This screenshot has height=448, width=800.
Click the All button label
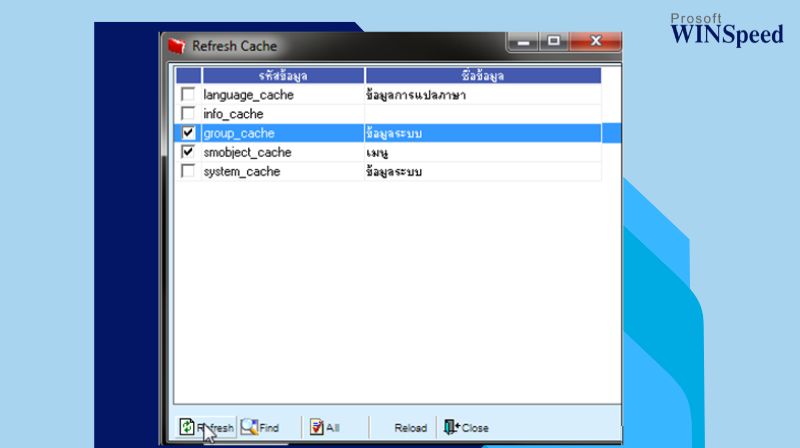(333, 428)
